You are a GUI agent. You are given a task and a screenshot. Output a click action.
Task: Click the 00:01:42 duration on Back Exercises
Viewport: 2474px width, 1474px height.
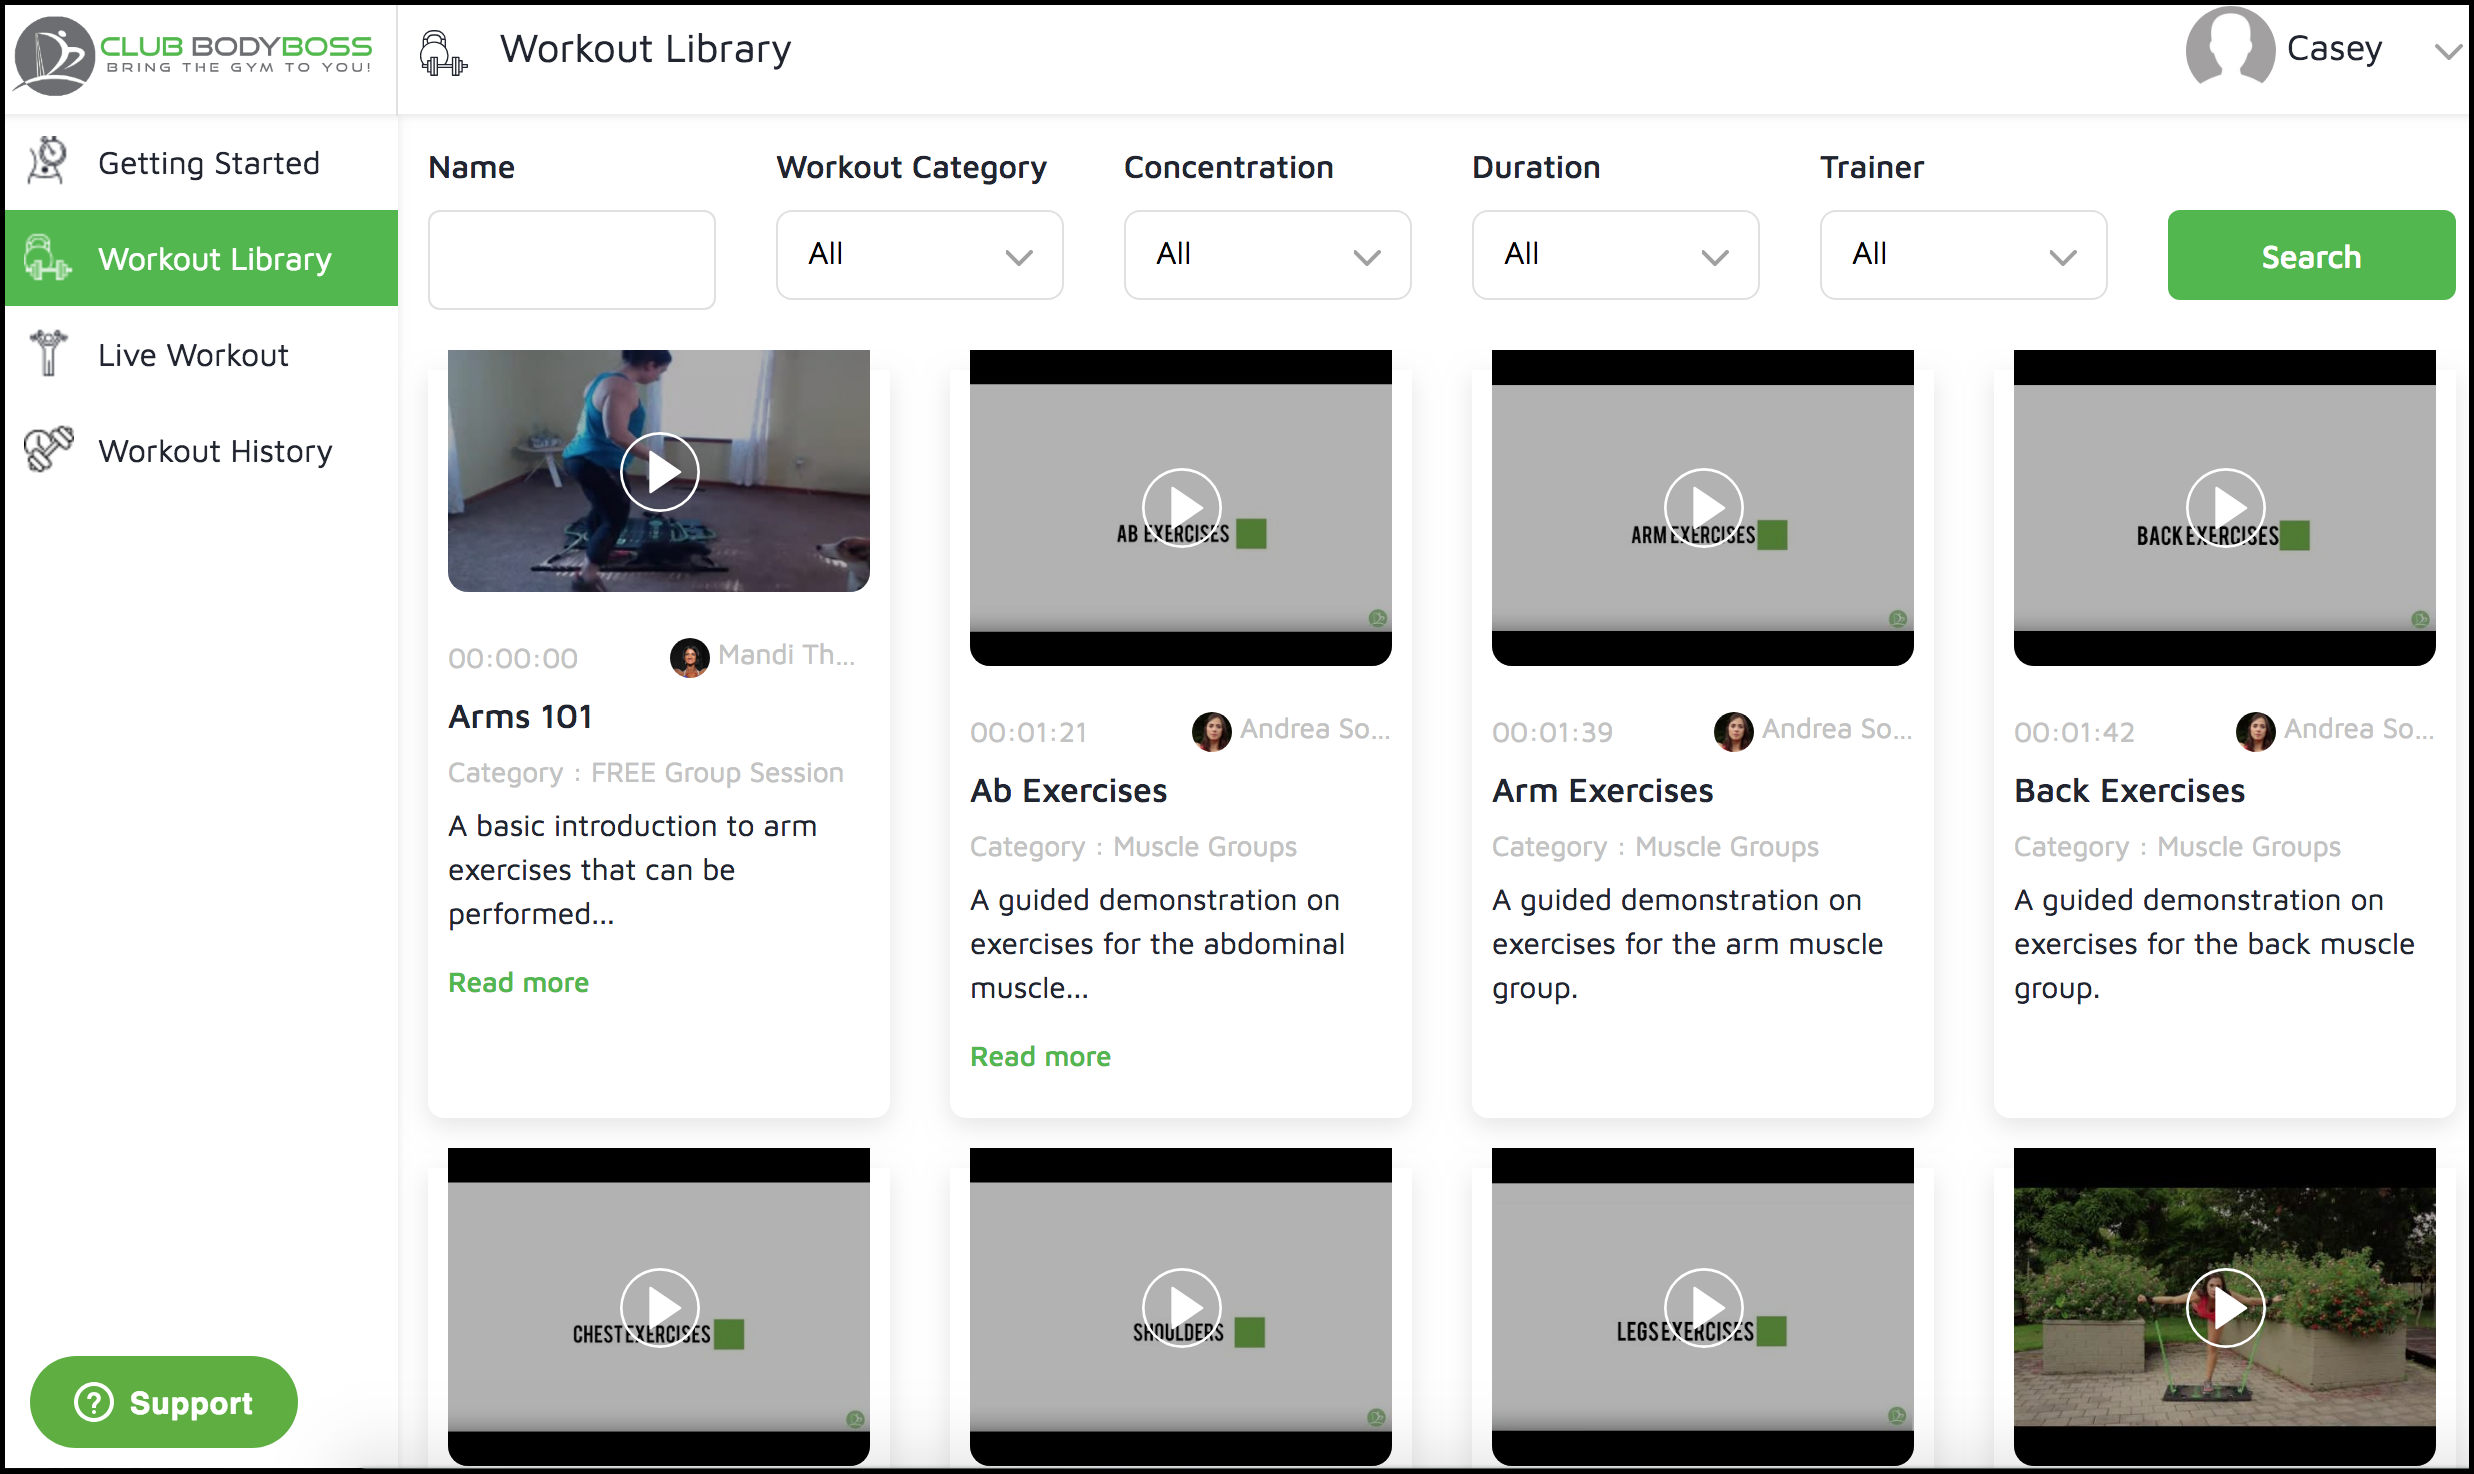coord(2074,732)
